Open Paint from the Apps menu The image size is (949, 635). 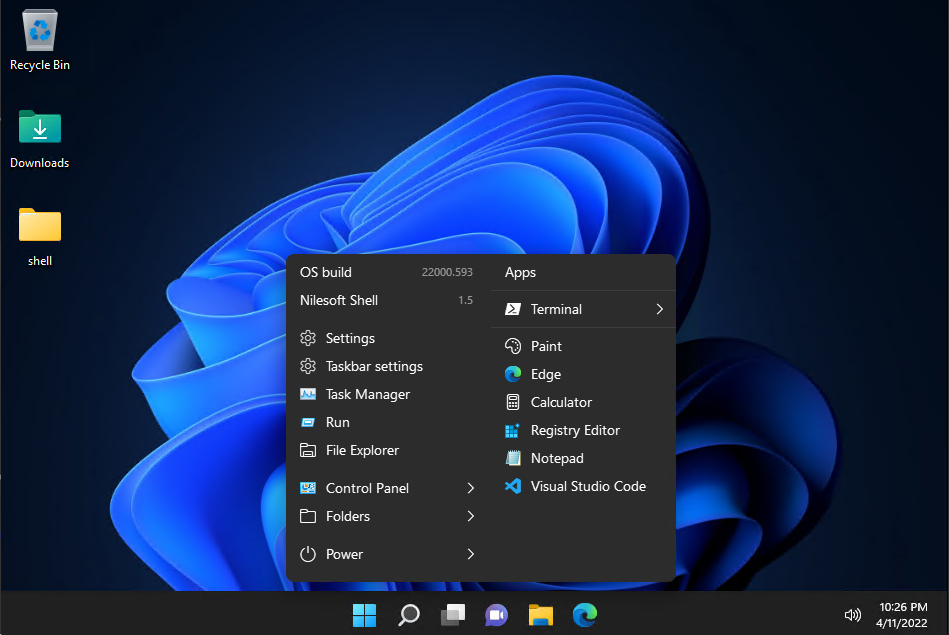(x=546, y=346)
